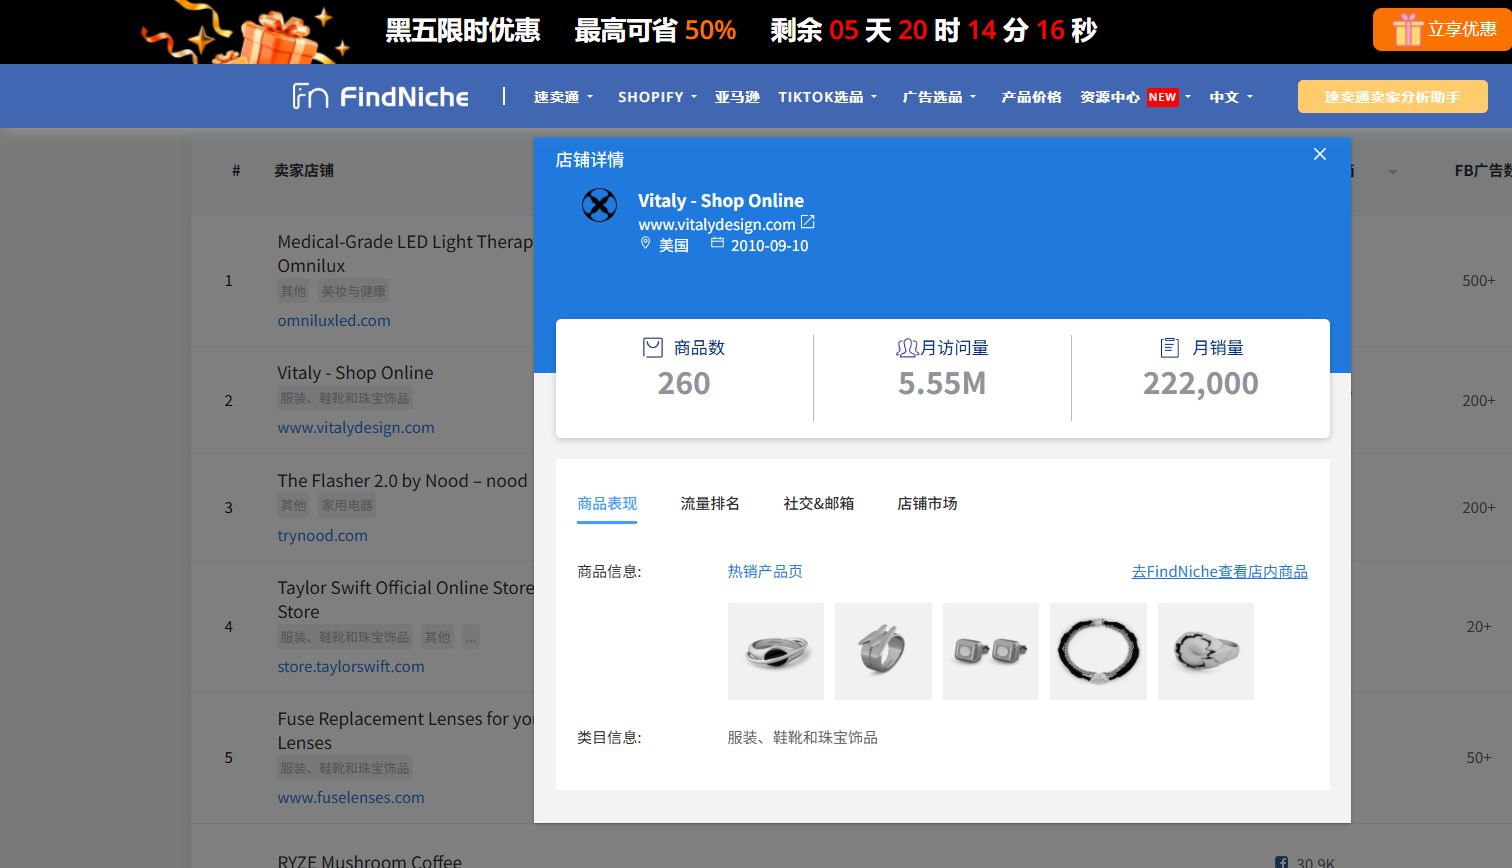Image resolution: width=1512 pixels, height=868 pixels.
Task: Expand the 速卖通 navigation dropdown
Action: point(563,97)
